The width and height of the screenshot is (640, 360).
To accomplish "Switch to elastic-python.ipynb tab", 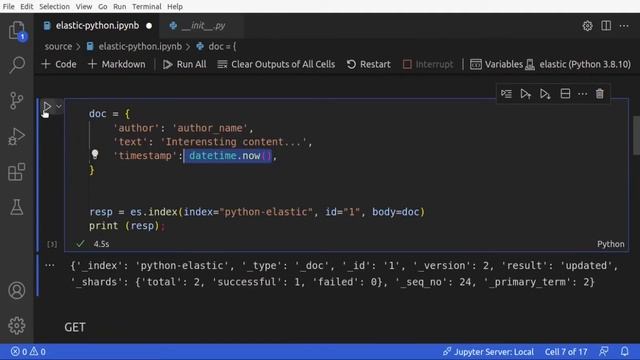I will click(x=97, y=26).
